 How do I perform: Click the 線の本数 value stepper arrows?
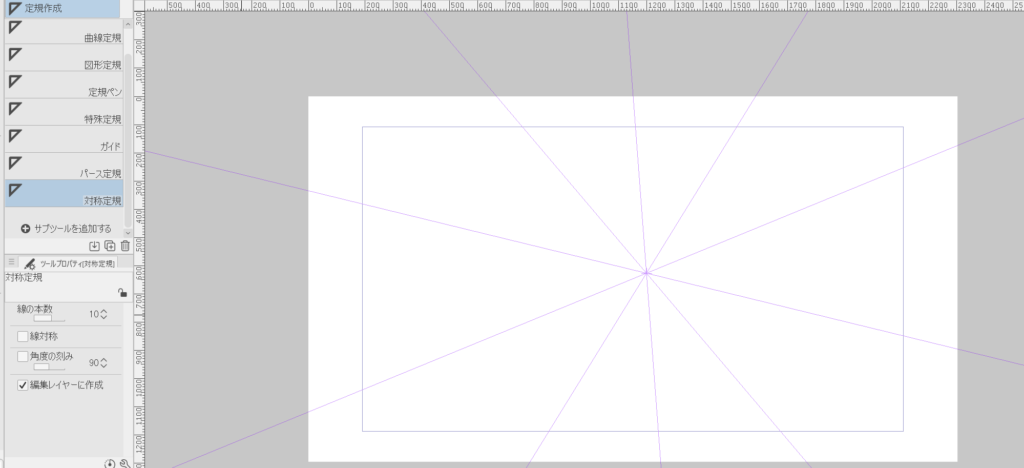[103, 314]
